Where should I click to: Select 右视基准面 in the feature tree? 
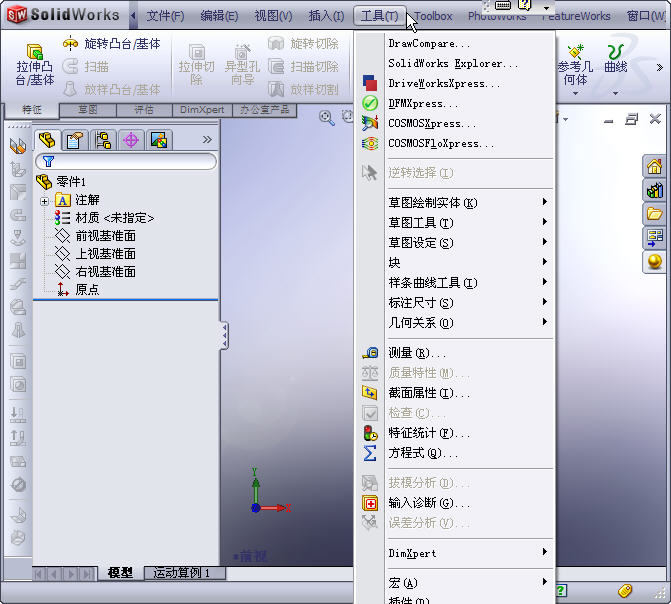pos(105,272)
